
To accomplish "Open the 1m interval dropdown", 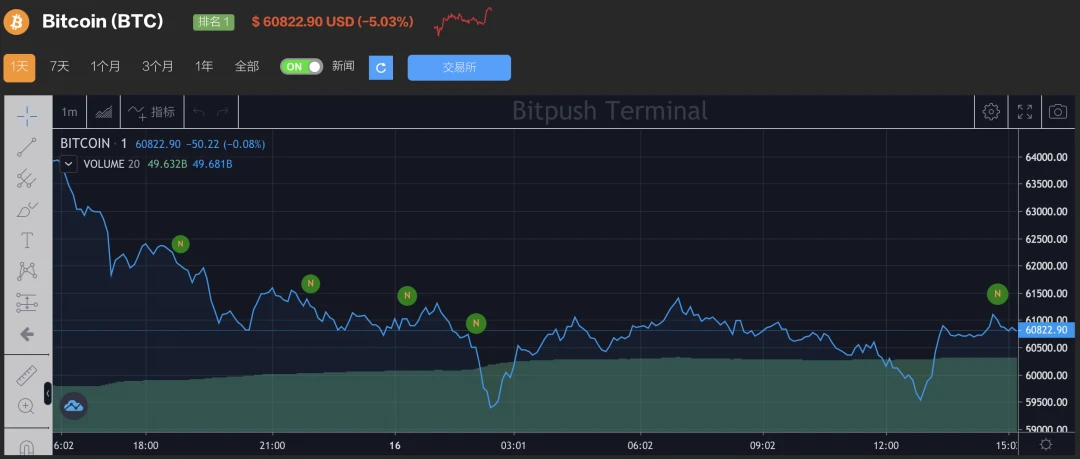I will click(x=69, y=112).
